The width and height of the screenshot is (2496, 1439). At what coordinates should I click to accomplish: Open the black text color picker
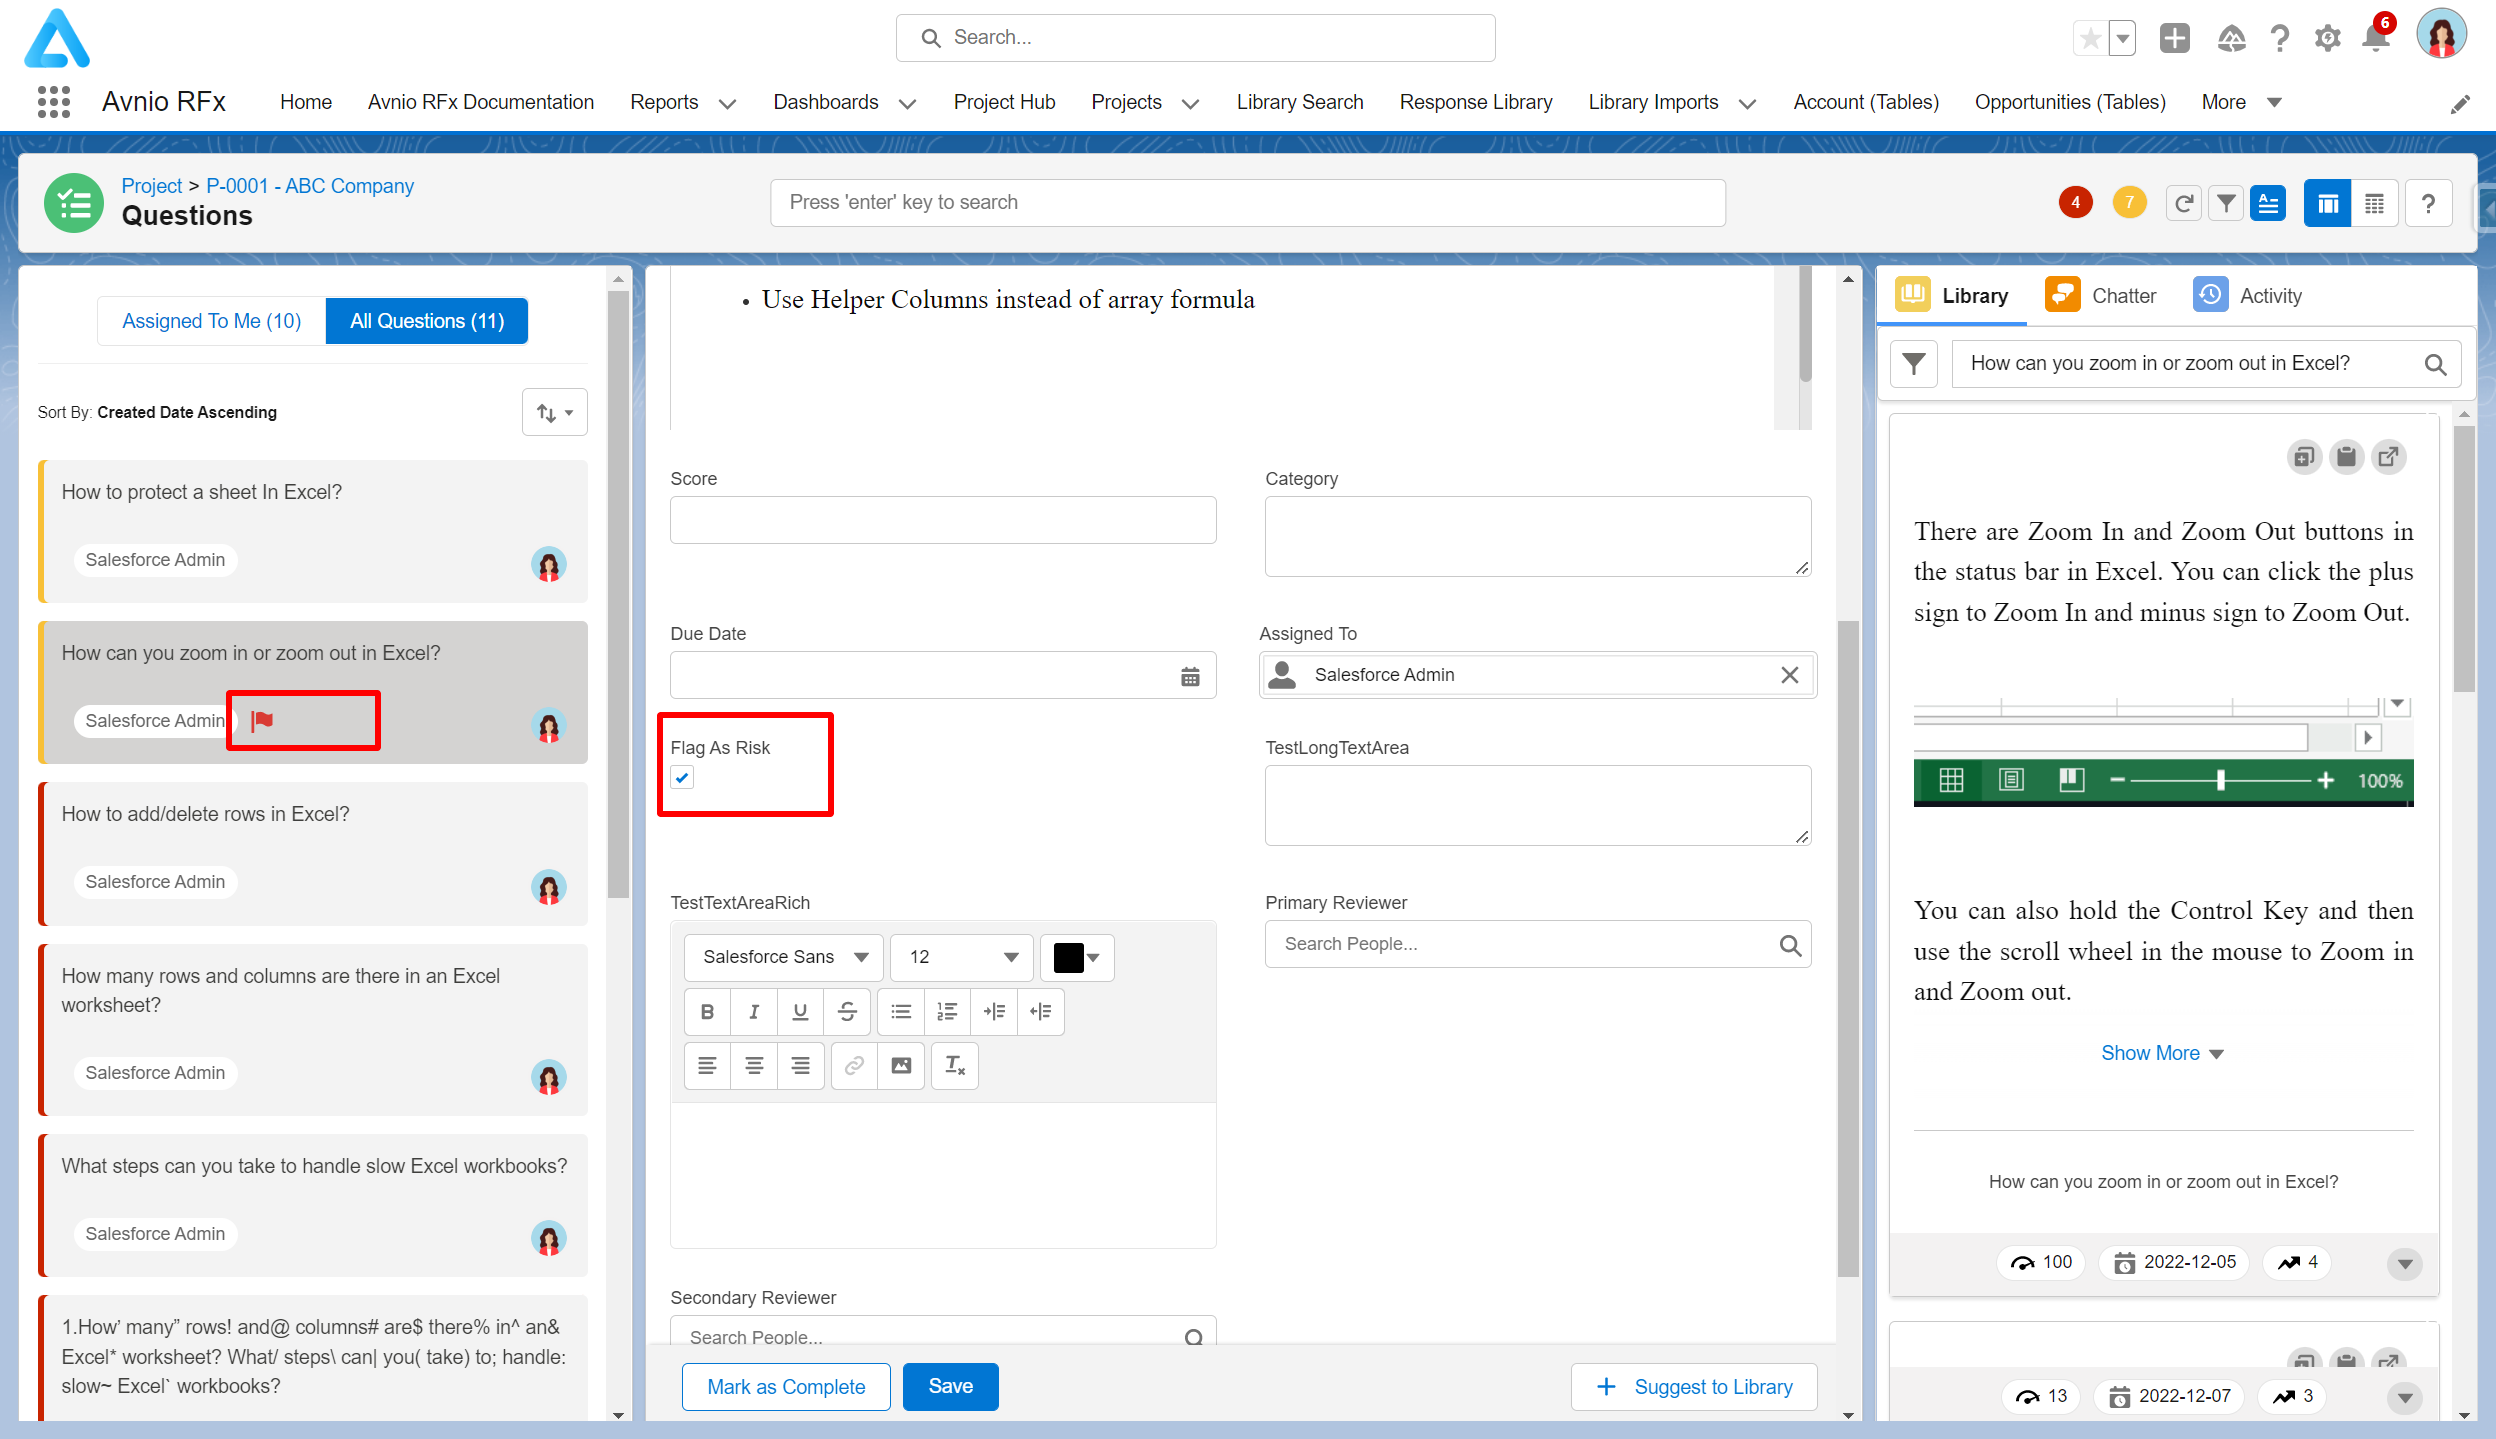1077,958
